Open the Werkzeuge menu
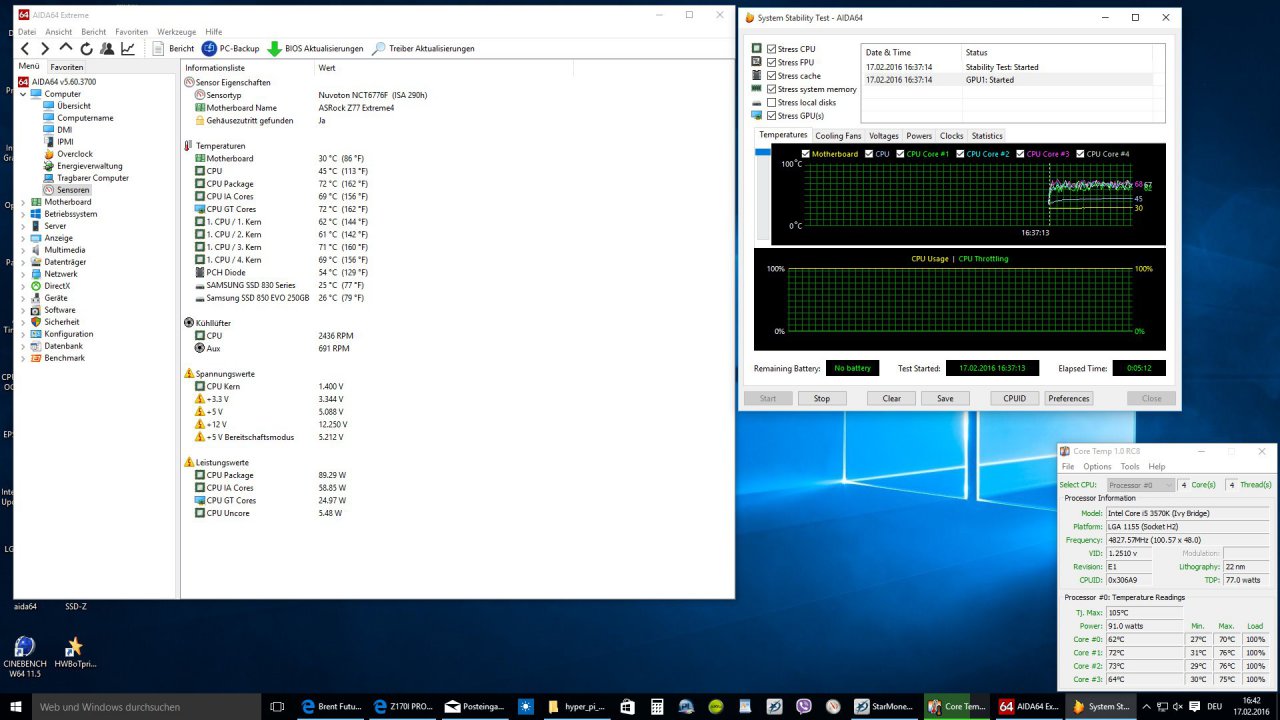This screenshot has width=1280, height=720. pos(176,32)
